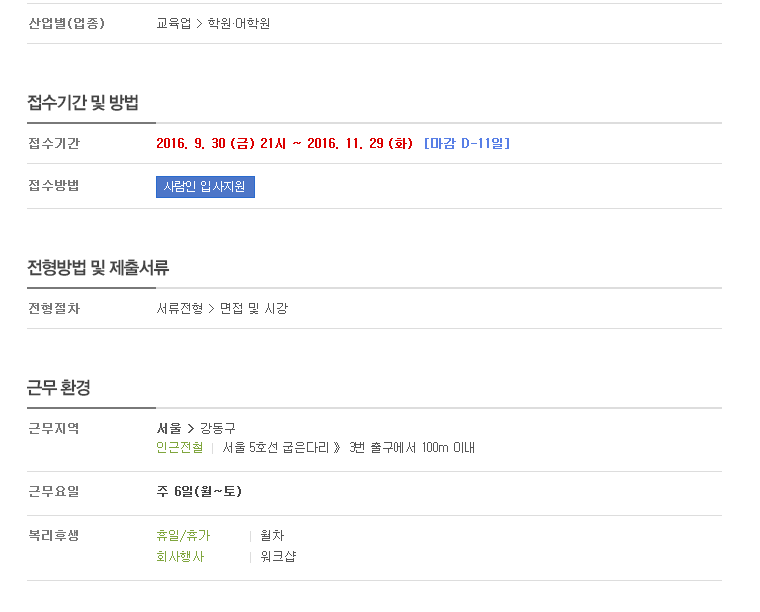Click the 교육업 industry category
This screenshot has height=612, width=760.
[174, 23]
